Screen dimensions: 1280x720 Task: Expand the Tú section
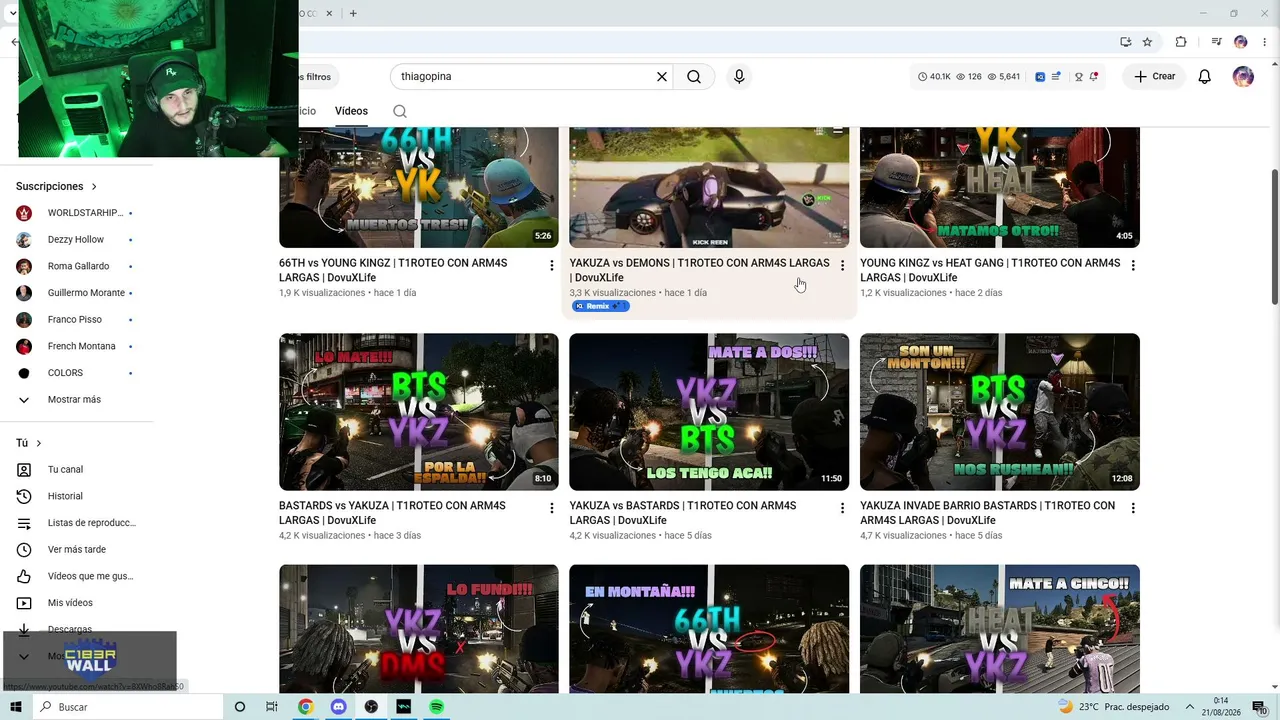tap(29, 443)
